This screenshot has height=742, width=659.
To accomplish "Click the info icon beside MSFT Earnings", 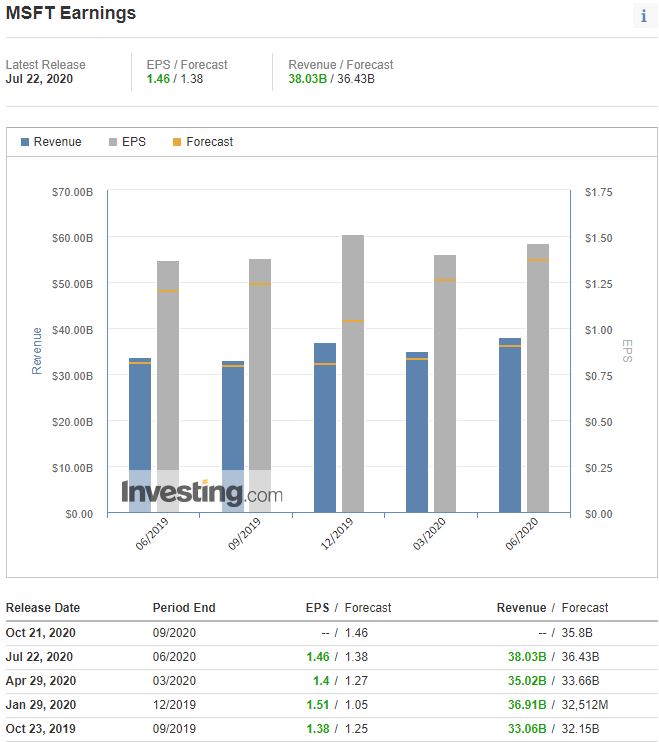I will 644,16.
